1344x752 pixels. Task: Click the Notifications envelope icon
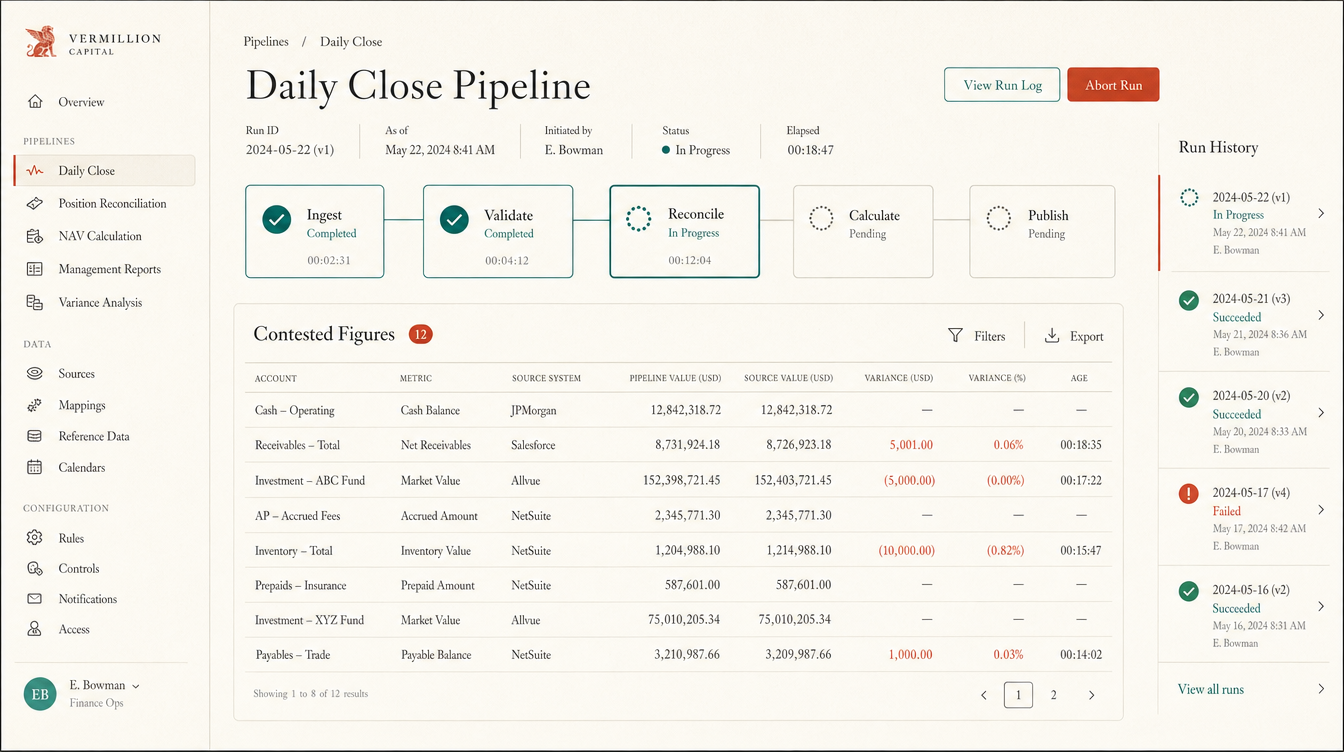click(x=35, y=599)
